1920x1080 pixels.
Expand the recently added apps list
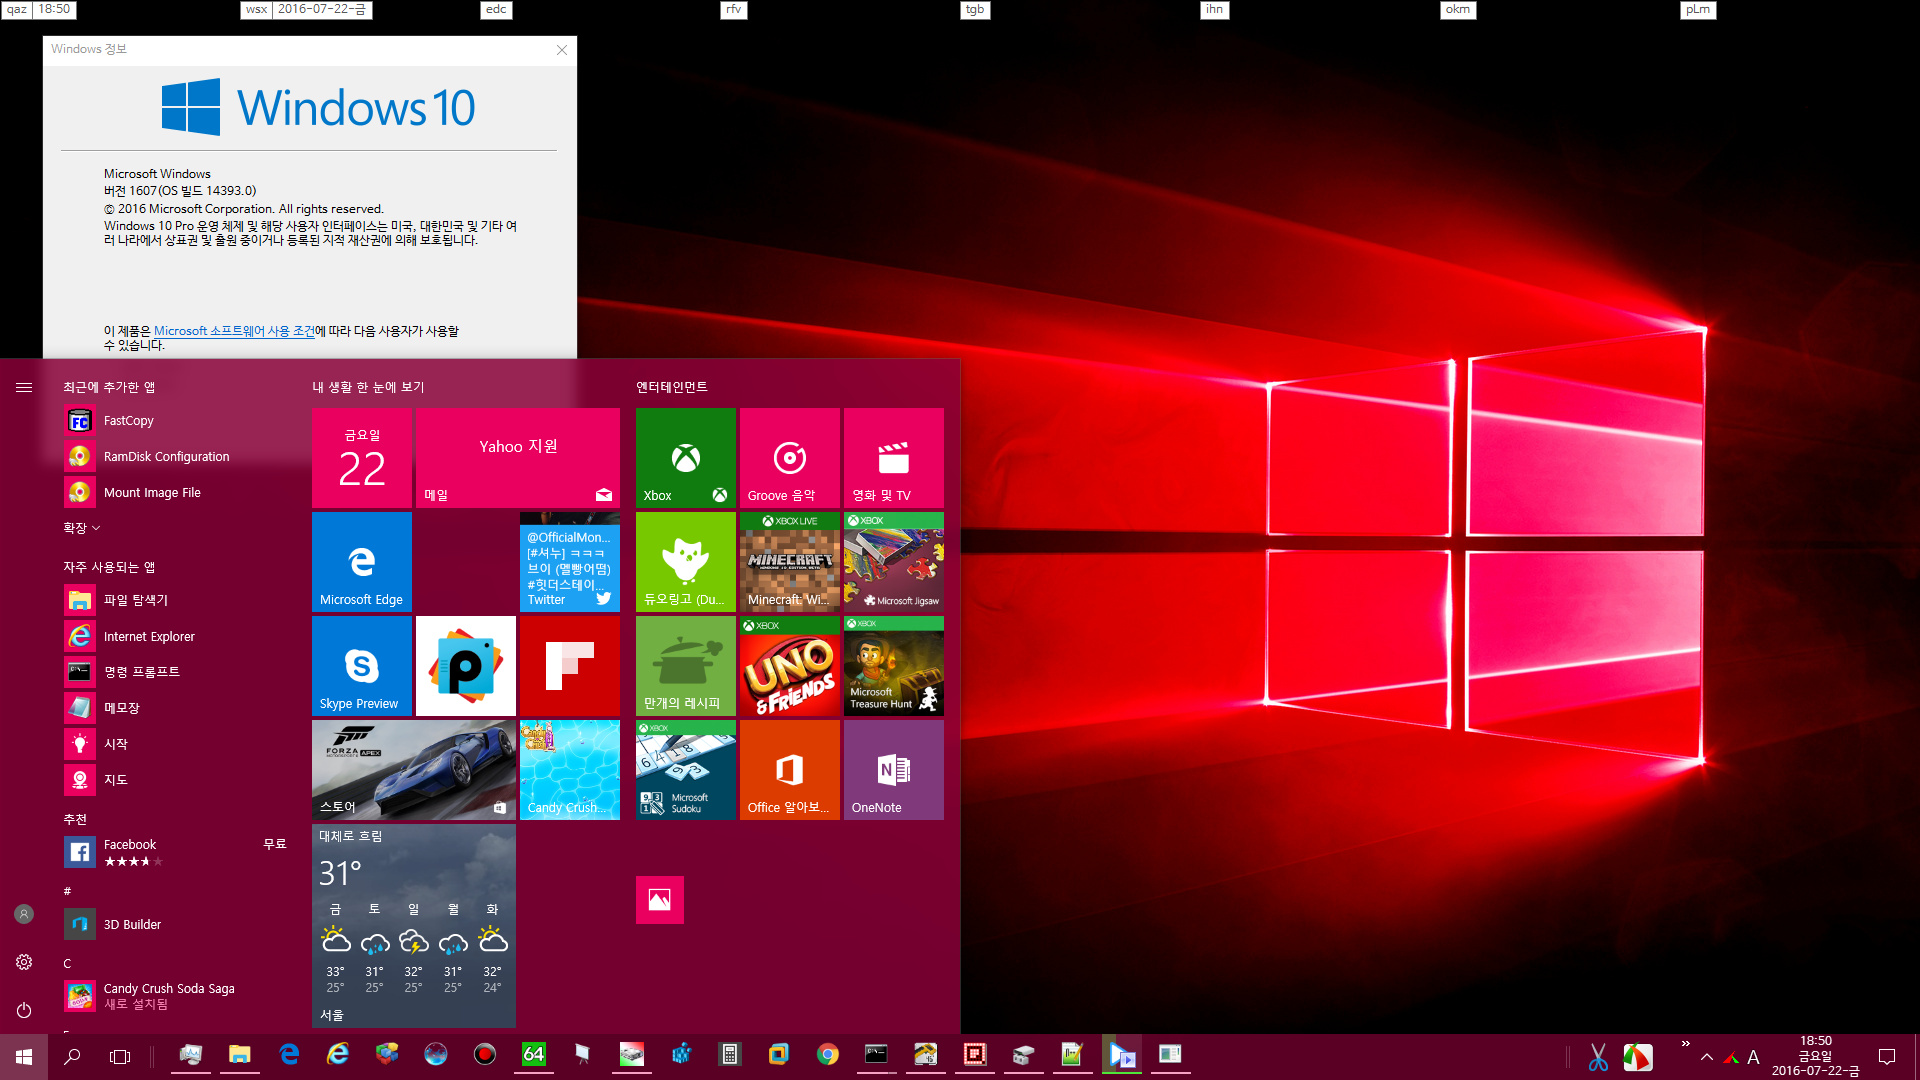[x=82, y=528]
